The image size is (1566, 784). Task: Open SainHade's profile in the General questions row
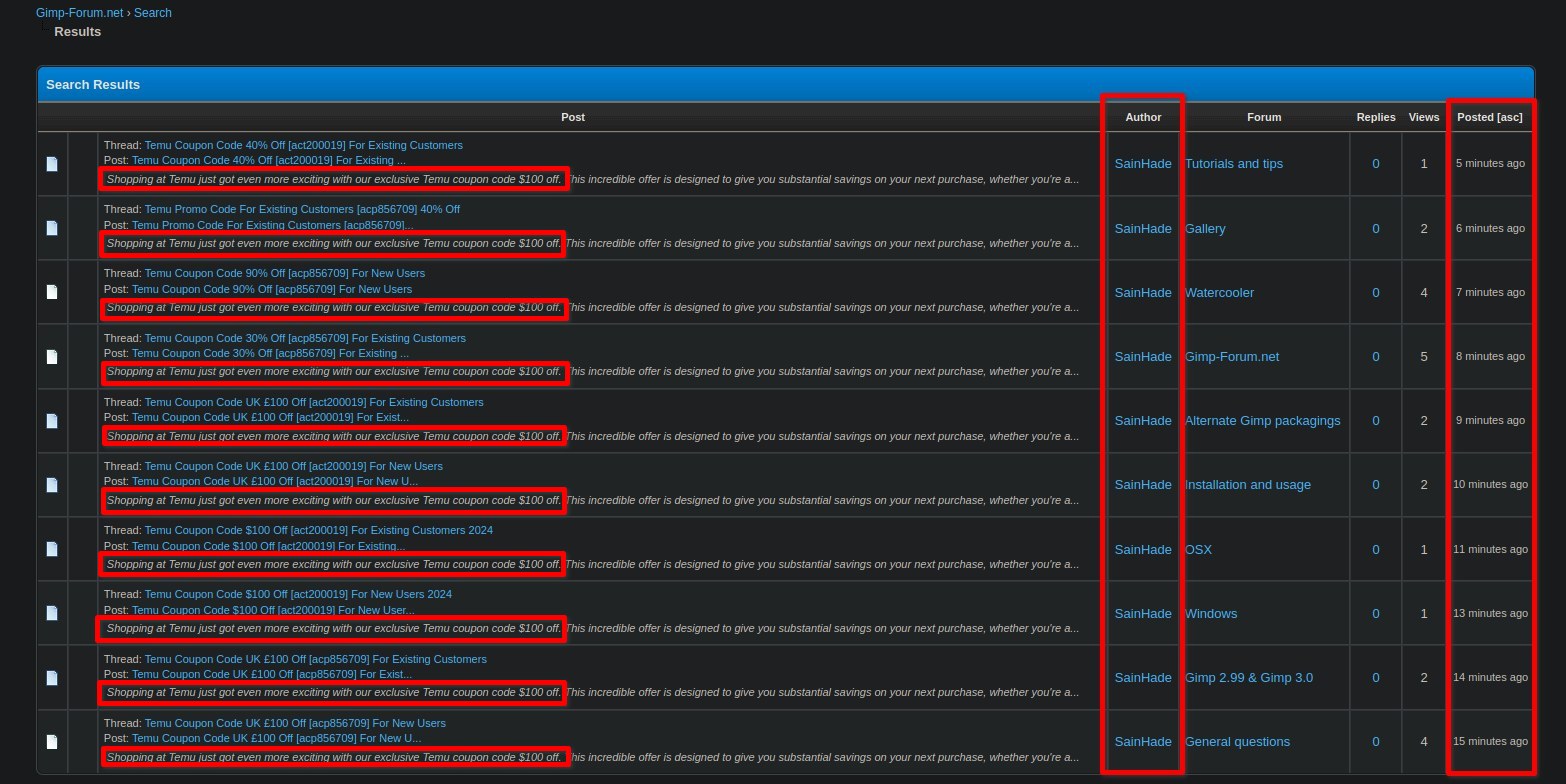click(x=1143, y=742)
